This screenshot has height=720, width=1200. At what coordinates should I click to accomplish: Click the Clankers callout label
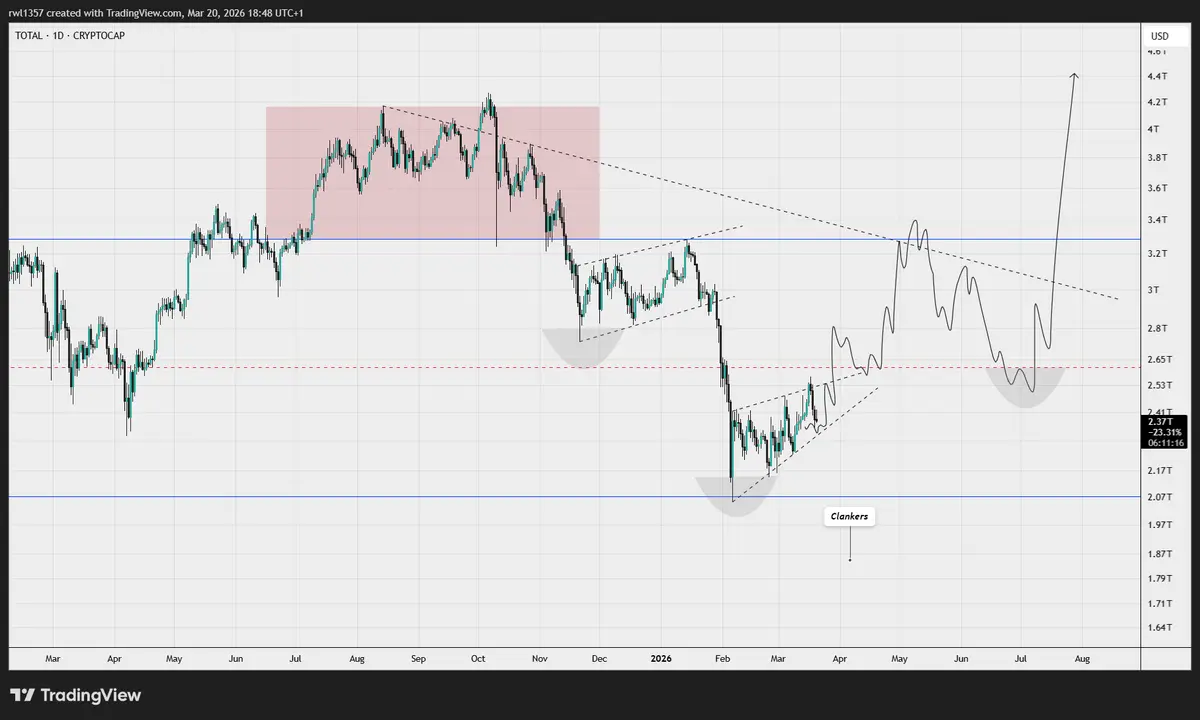850,518
